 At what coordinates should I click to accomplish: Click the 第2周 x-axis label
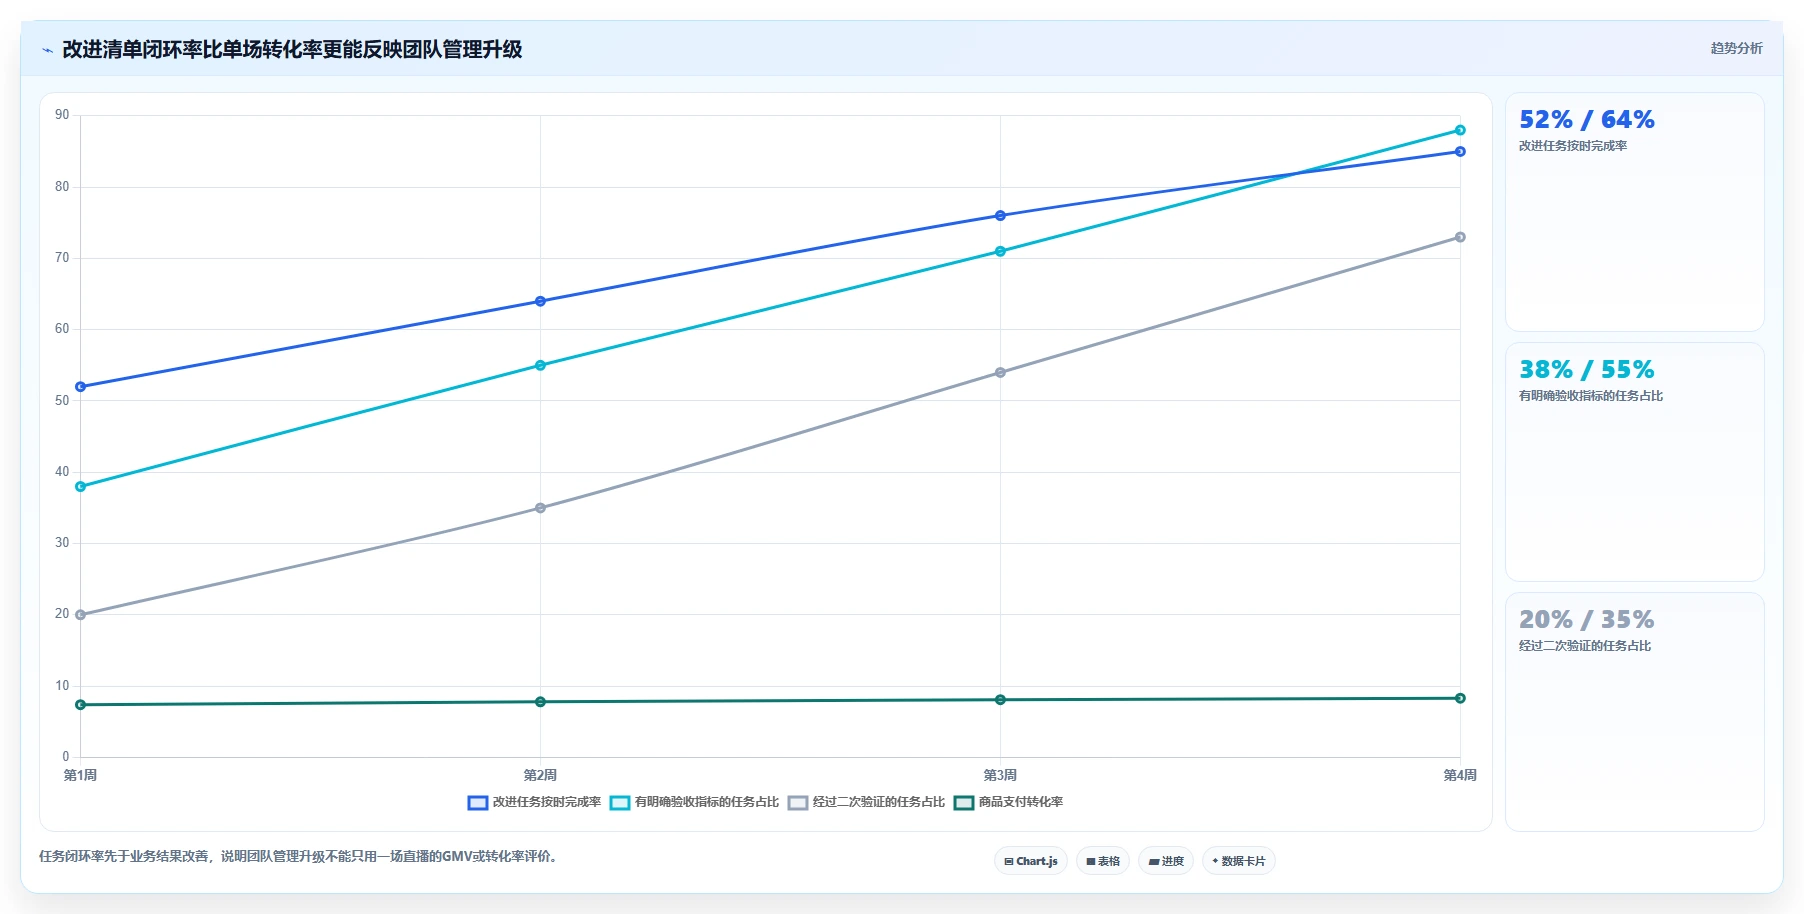(x=540, y=776)
